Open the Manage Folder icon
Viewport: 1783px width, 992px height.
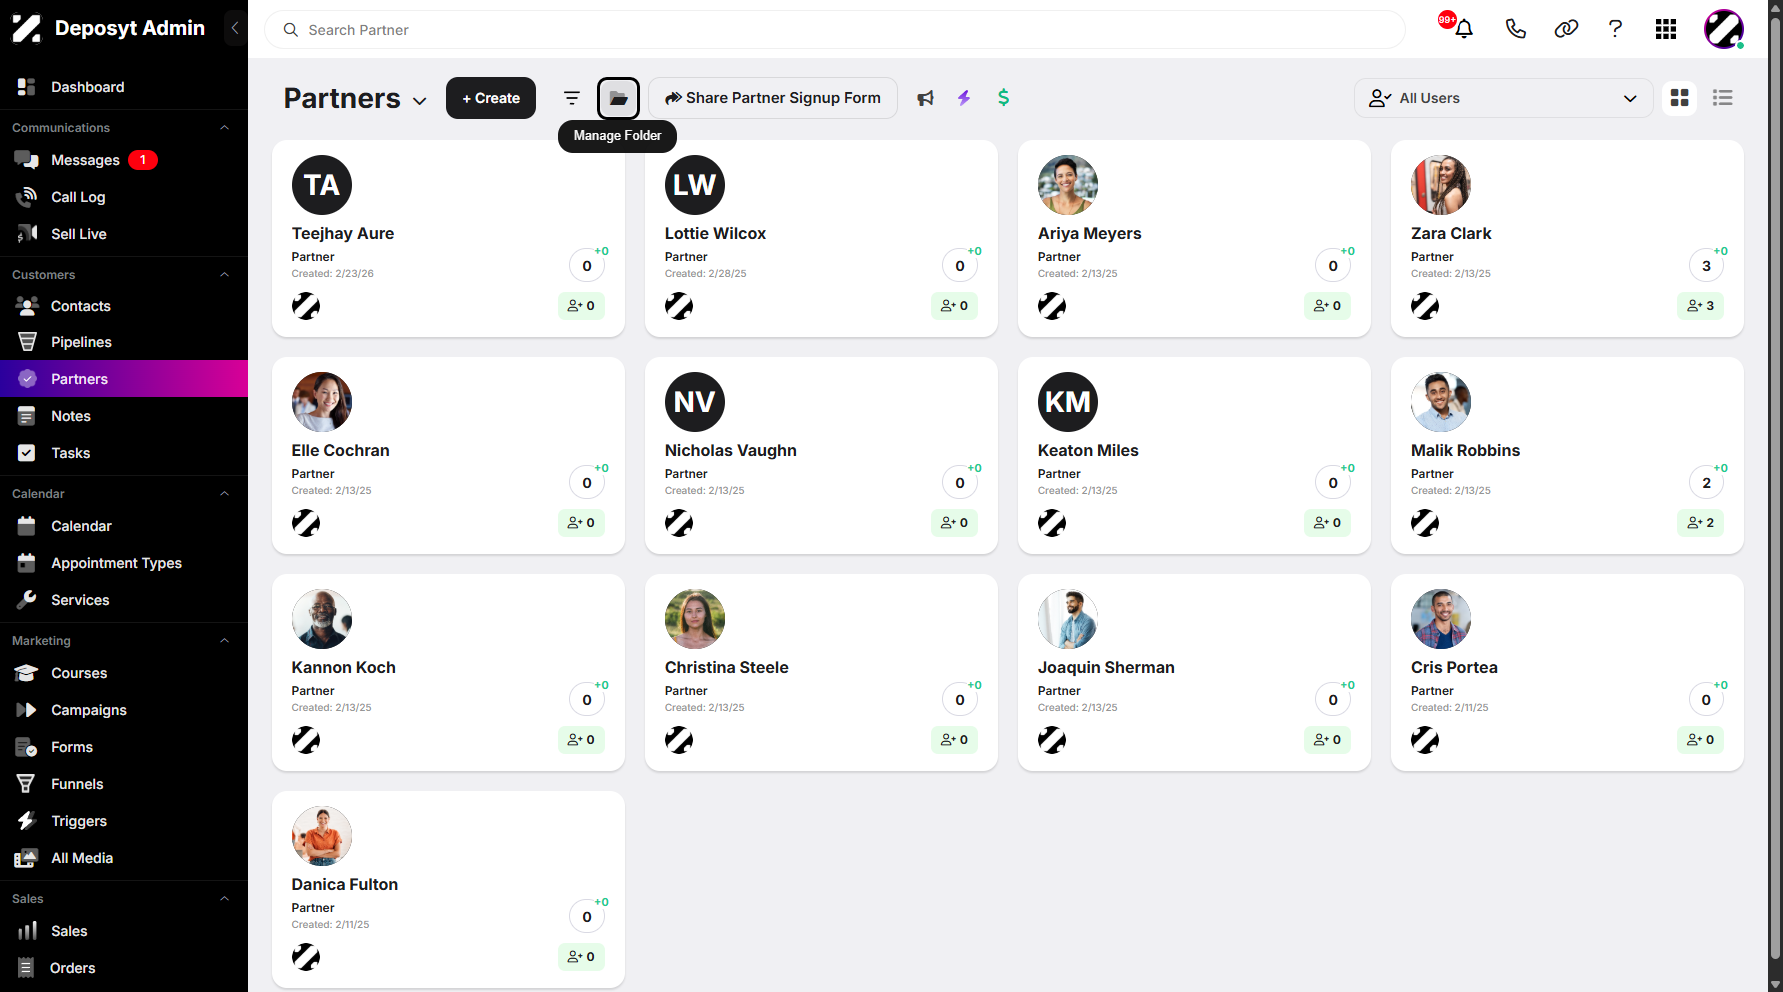point(618,98)
